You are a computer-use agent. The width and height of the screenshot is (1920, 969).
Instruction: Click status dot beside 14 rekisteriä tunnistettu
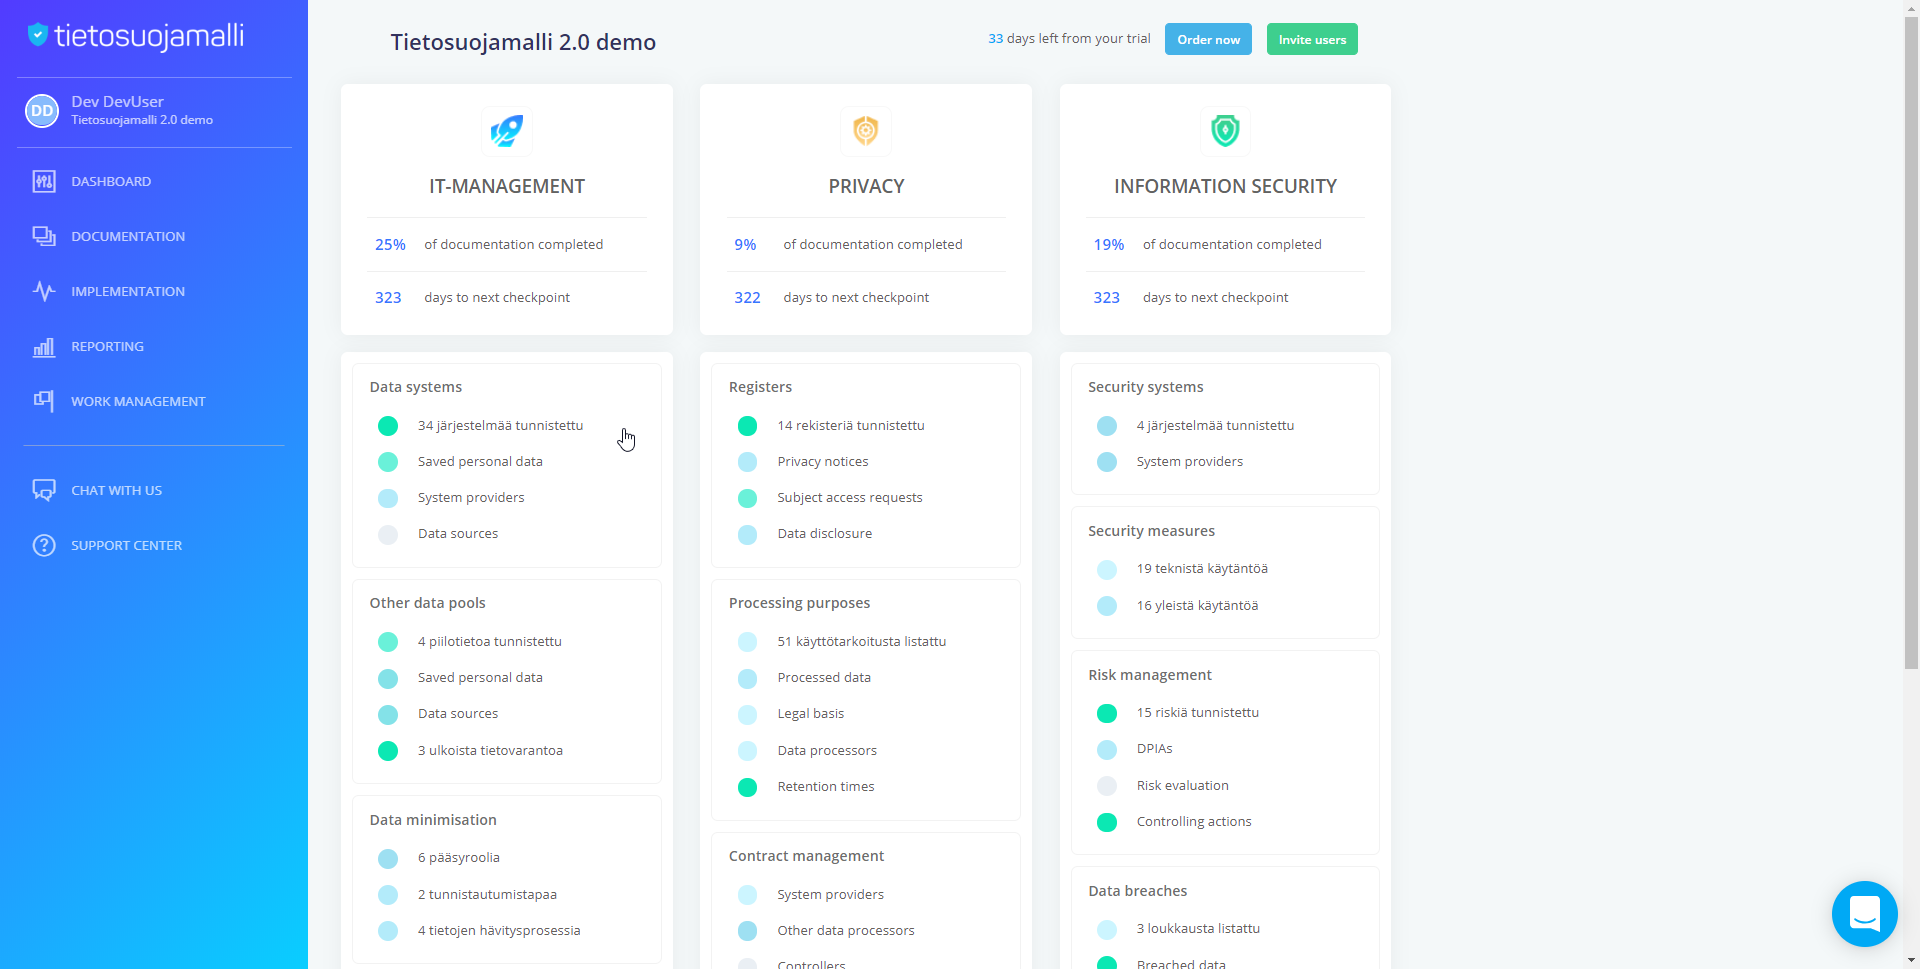coord(747,426)
